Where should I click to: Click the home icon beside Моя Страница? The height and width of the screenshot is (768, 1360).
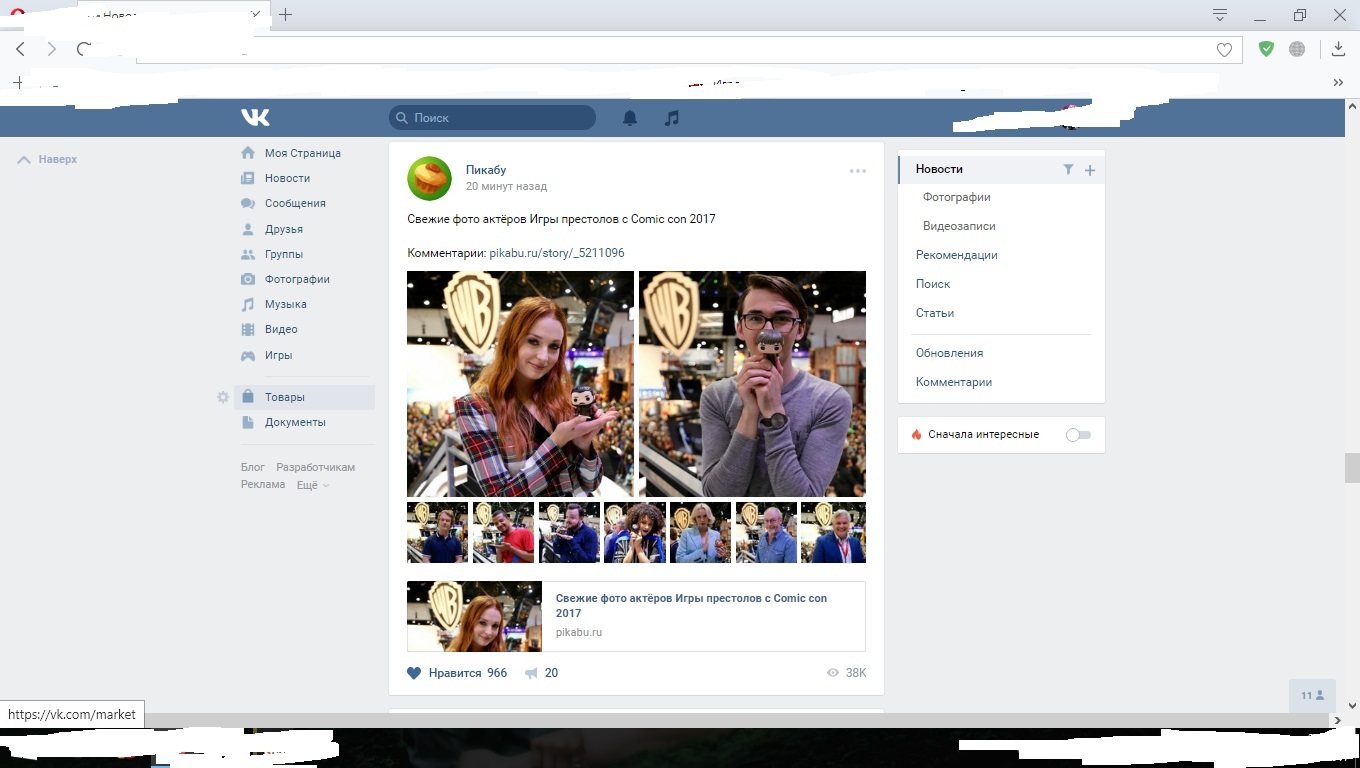(x=248, y=153)
